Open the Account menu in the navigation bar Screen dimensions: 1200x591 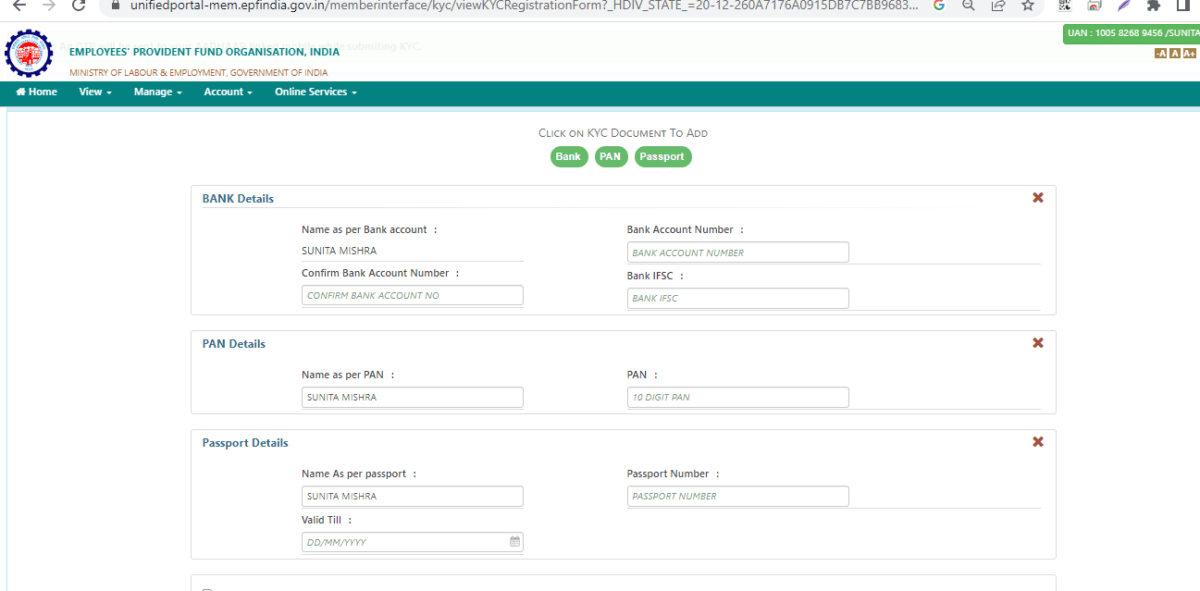pos(226,91)
